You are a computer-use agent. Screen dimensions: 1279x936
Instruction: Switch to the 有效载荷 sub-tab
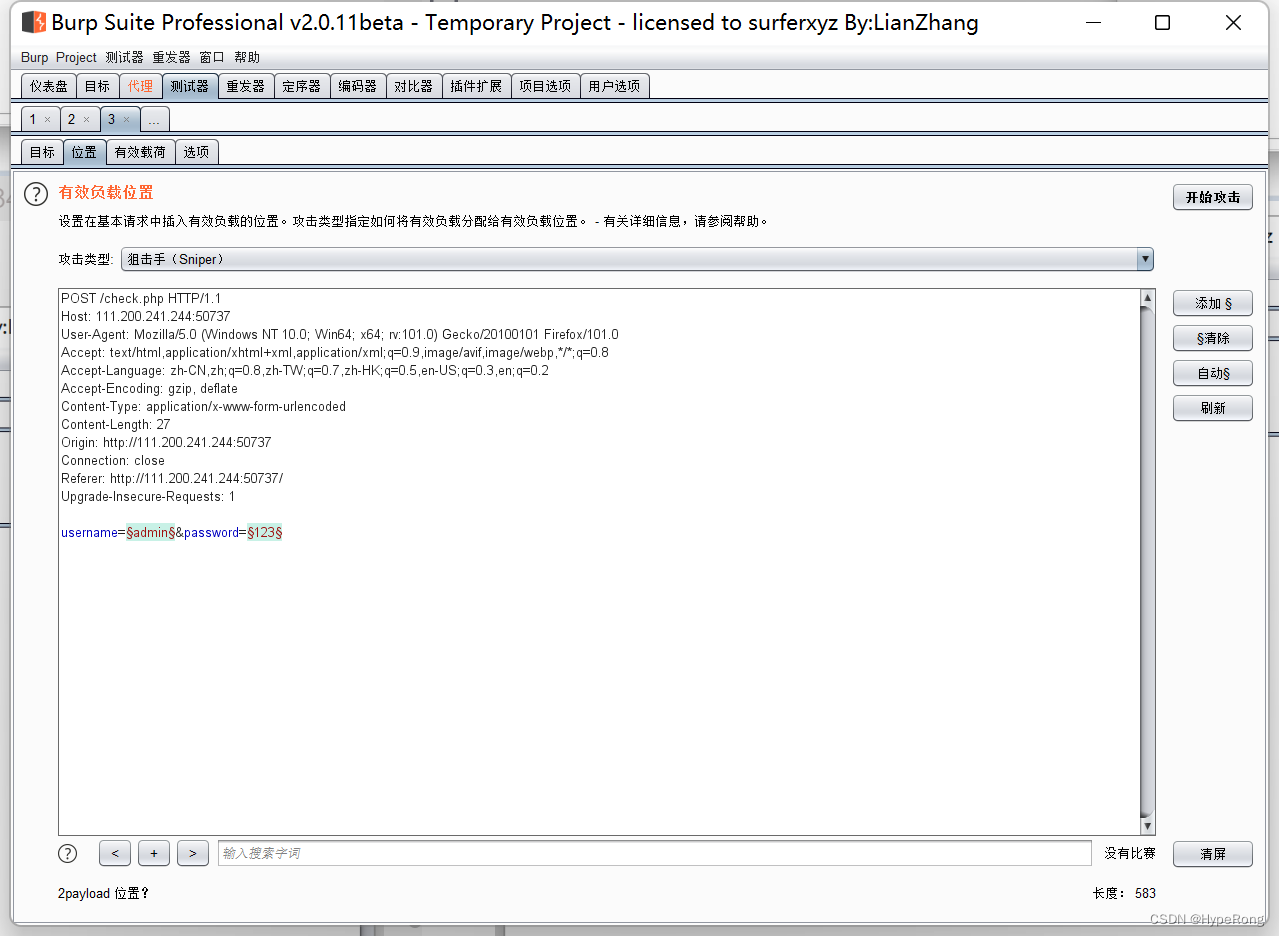point(140,152)
